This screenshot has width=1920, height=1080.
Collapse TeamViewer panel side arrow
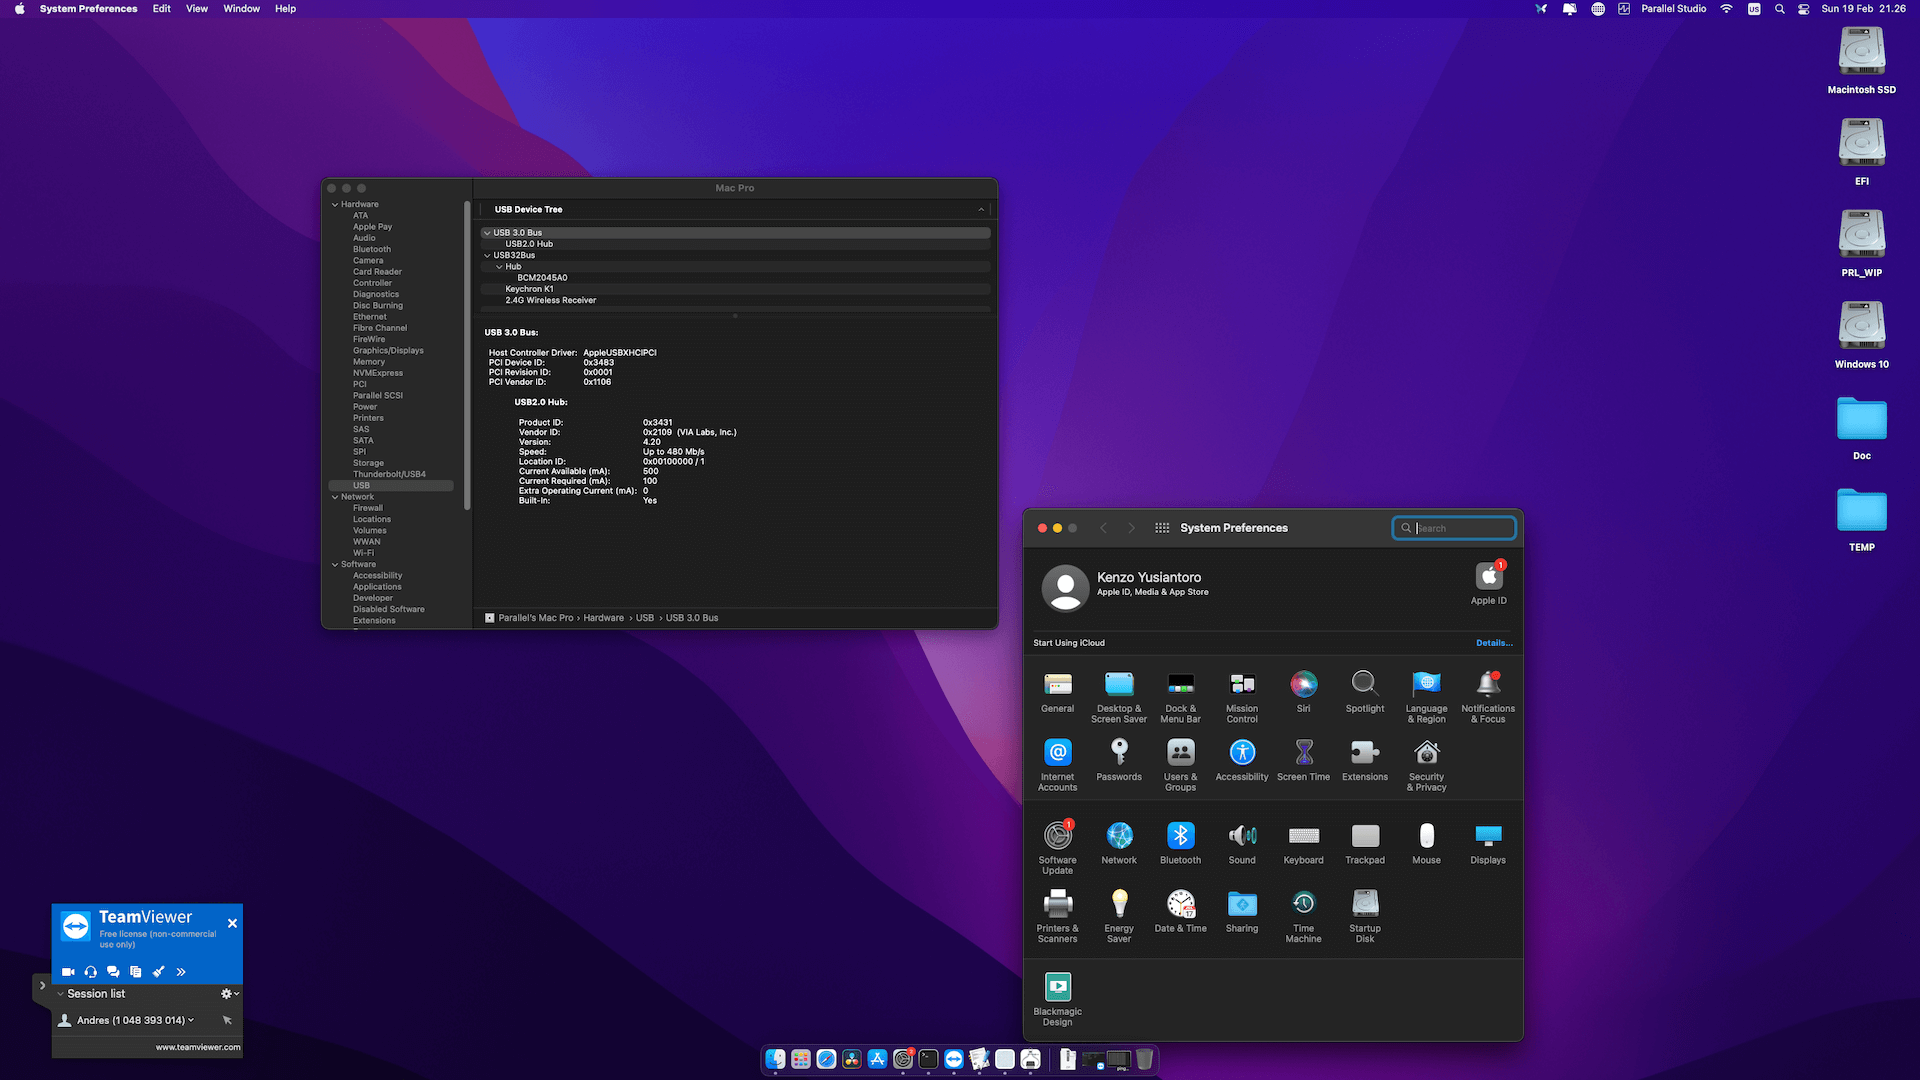coord(42,986)
